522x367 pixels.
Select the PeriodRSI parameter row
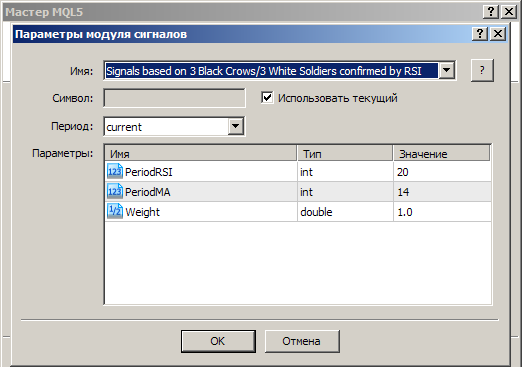(298, 172)
